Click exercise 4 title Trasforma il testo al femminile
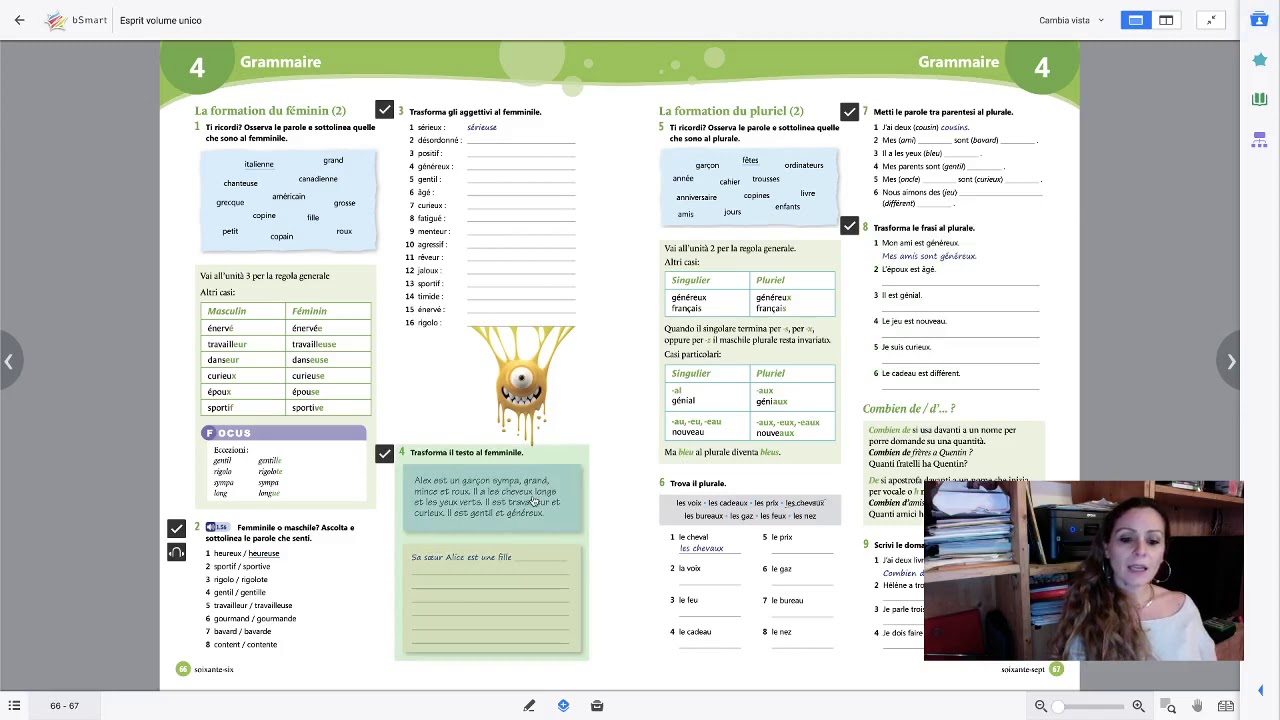The height and width of the screenshot is (720, 1280). 466,453
